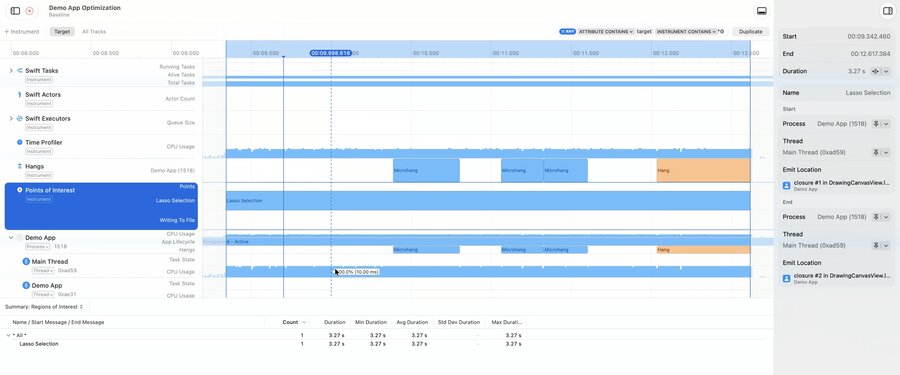Open the INSTRUMENT CONTAINS dropdown
The width and height of the screenshot is (900, 375).
(686, 32)
